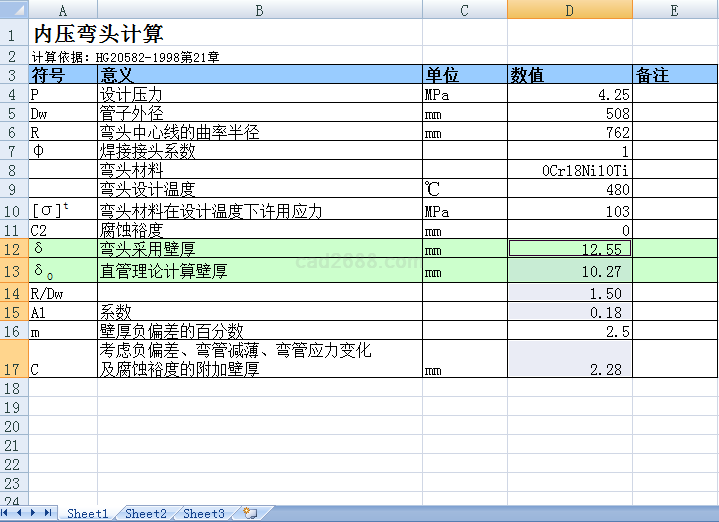Open the Sheet3 tab
719x522 pixels.
(x=204, y=513)
